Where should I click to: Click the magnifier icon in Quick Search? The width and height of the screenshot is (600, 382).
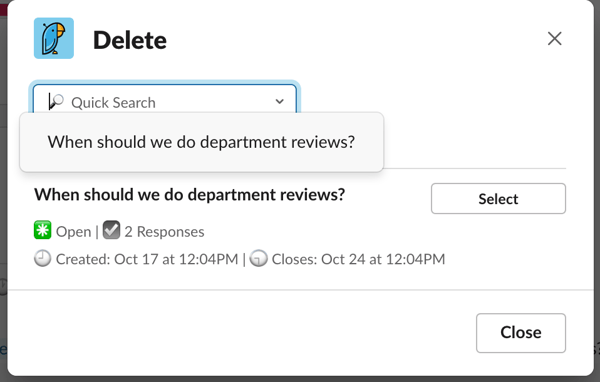tap(57, 101)
